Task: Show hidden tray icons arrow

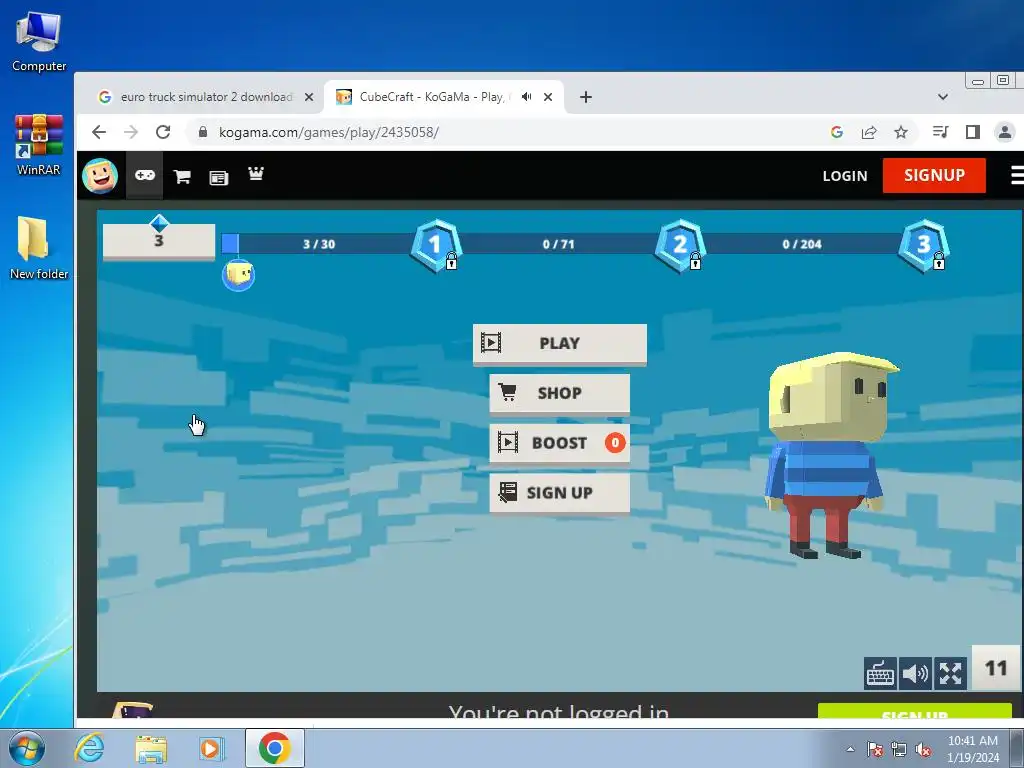Action: (x=850, y=749)
